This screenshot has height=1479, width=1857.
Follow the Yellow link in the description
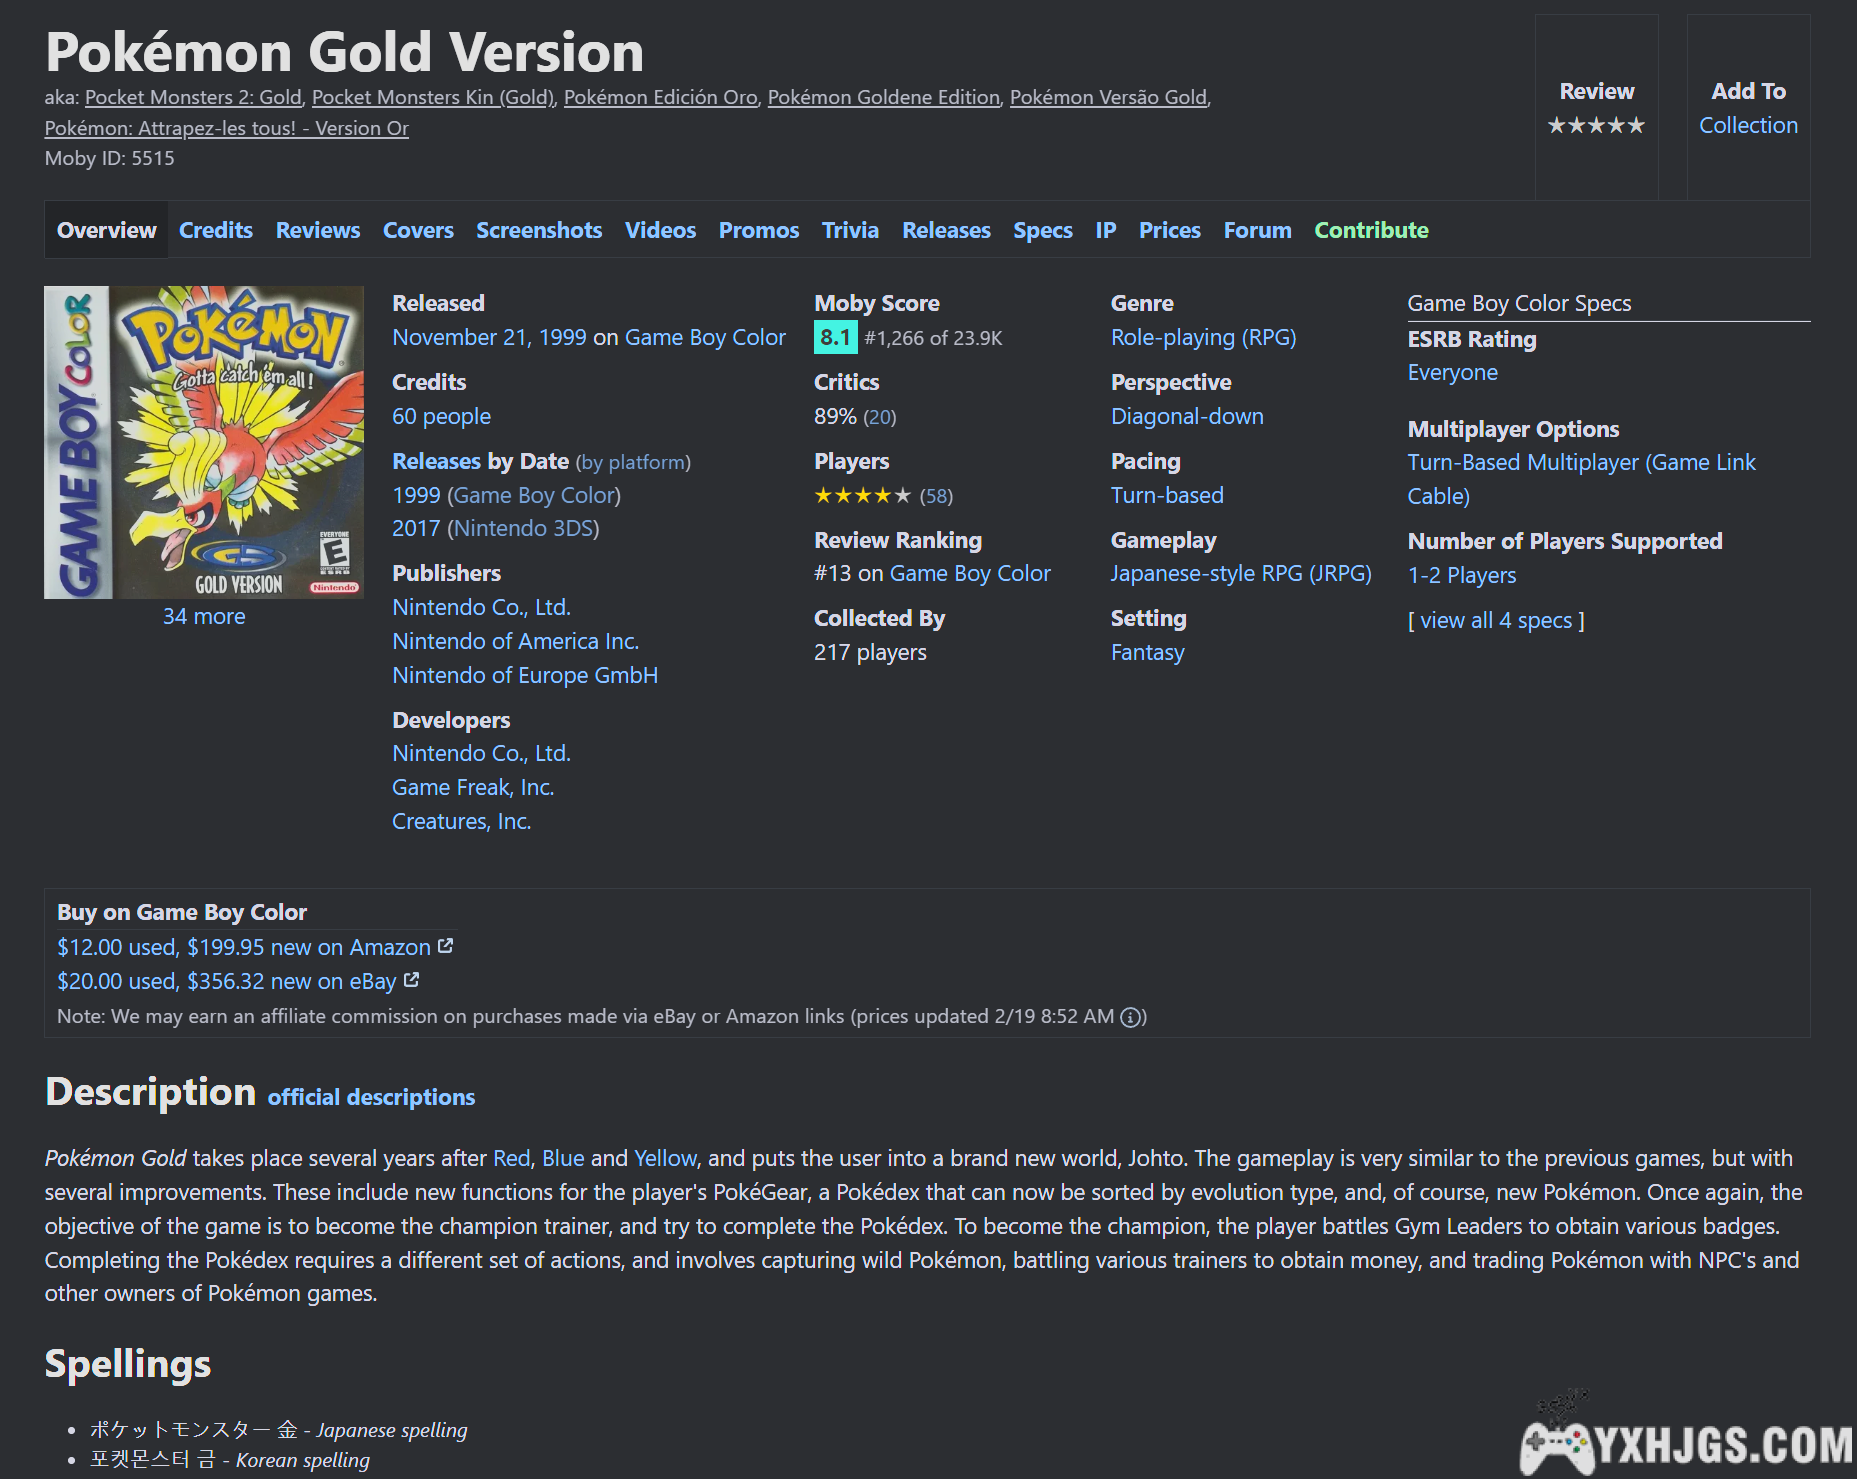point(665,1158)
